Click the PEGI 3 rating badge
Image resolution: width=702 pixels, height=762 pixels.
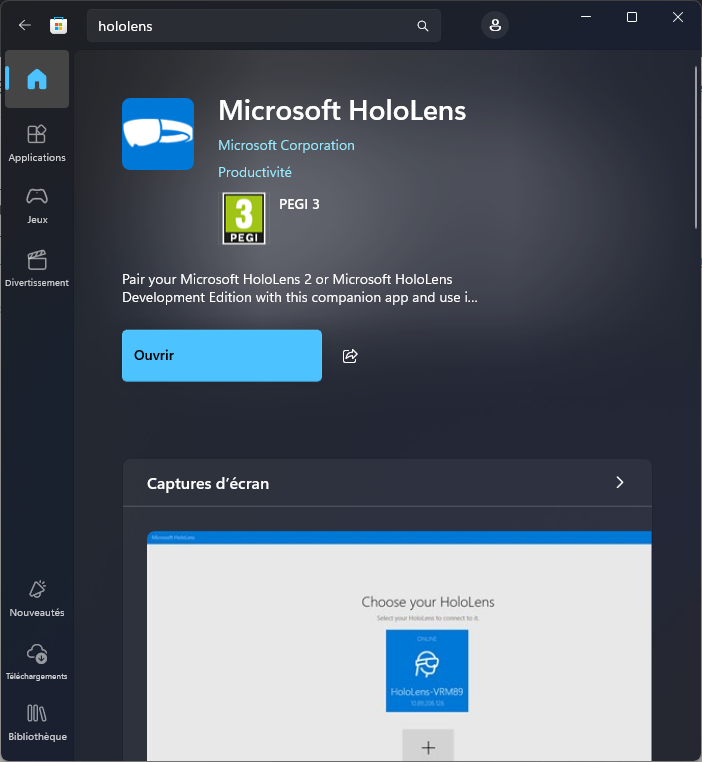point(243,218)
